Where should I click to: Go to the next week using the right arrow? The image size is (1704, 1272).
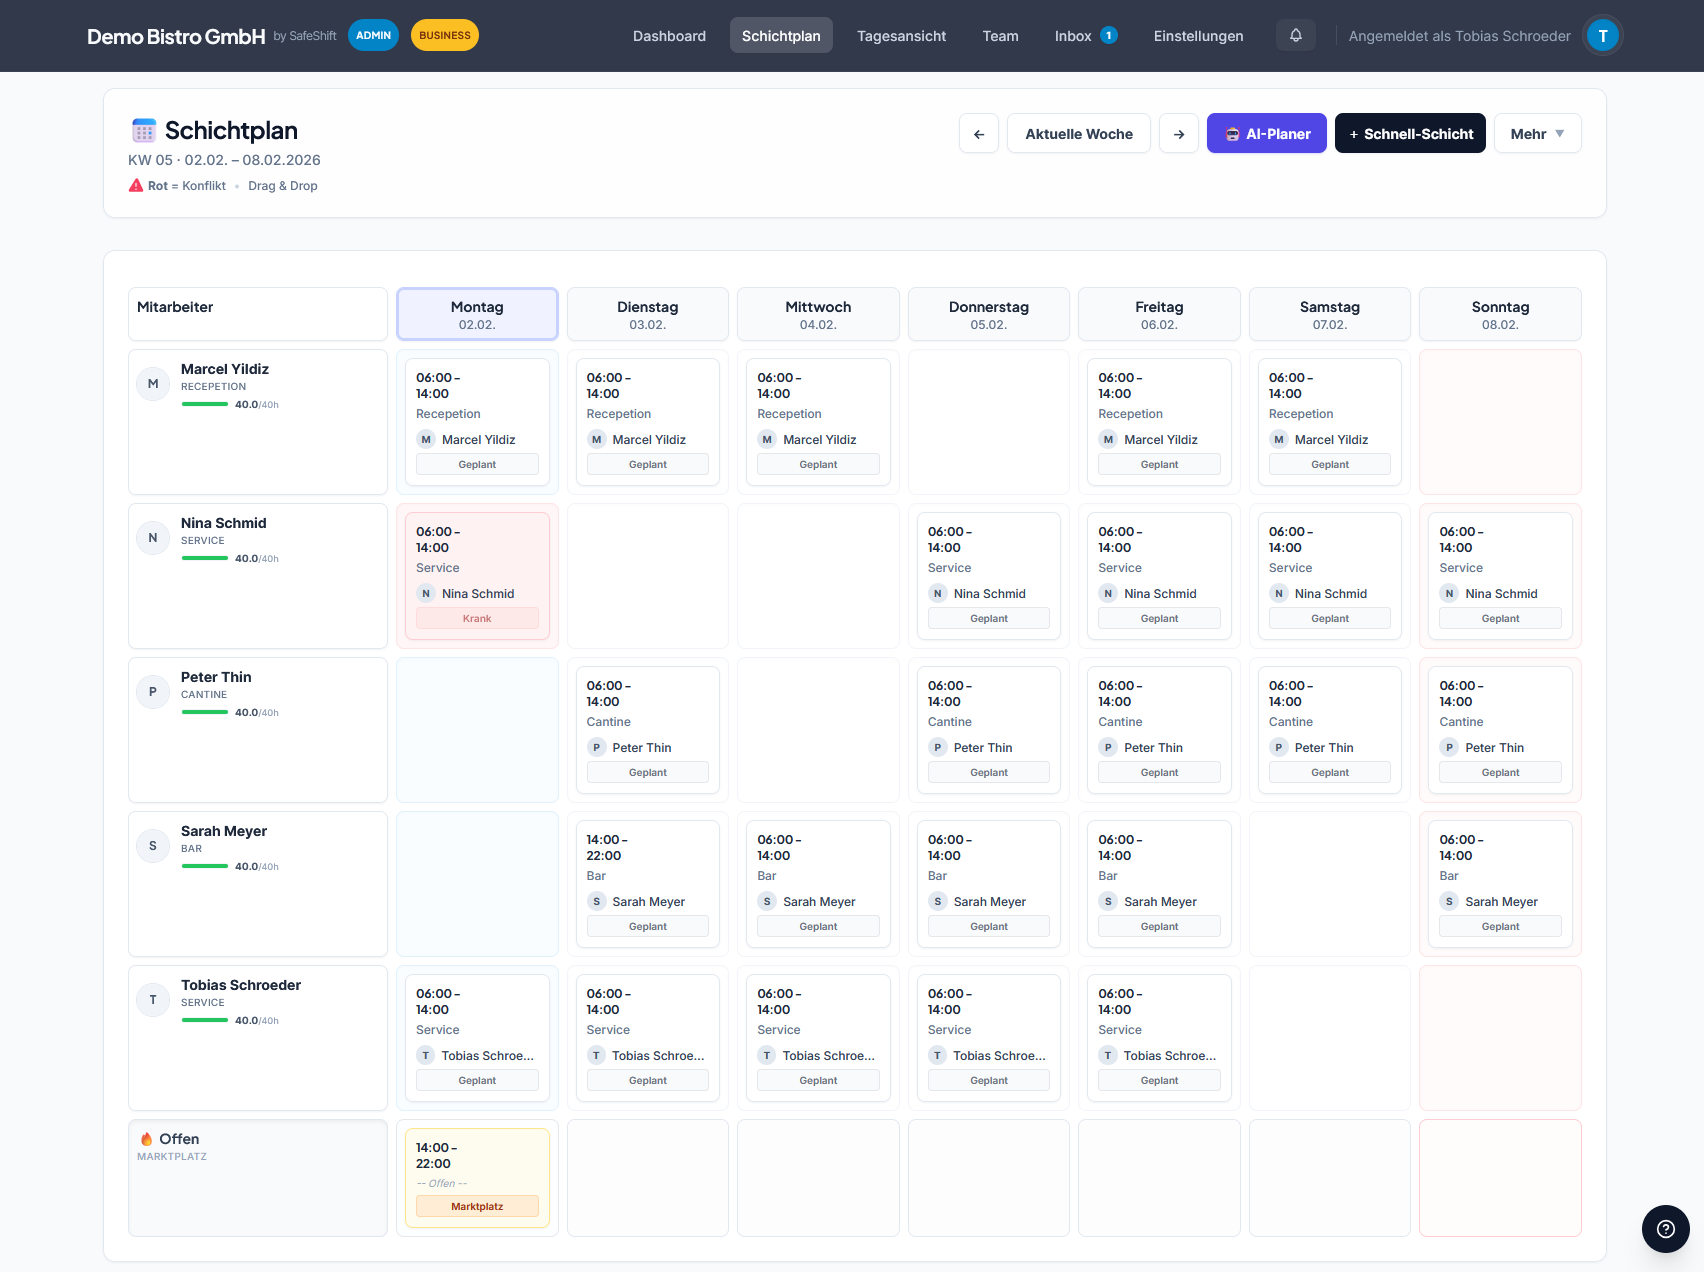[1179, 133]
